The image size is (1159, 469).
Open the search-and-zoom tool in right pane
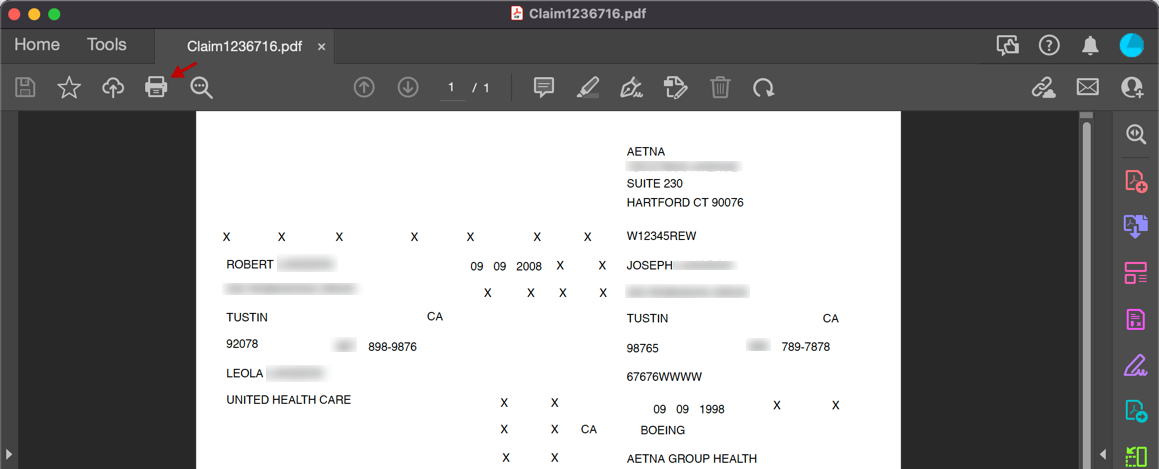click(x=1135, y=133)
